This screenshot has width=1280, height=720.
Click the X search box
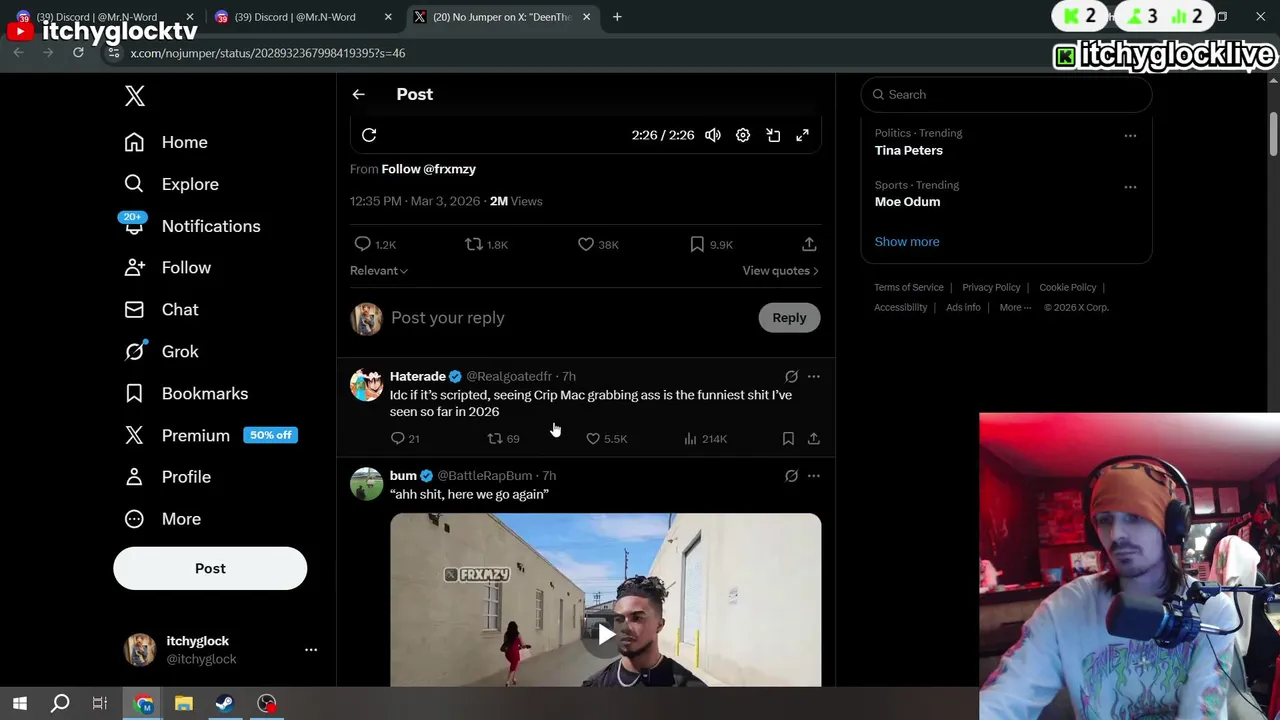[x=1006, y=94]
